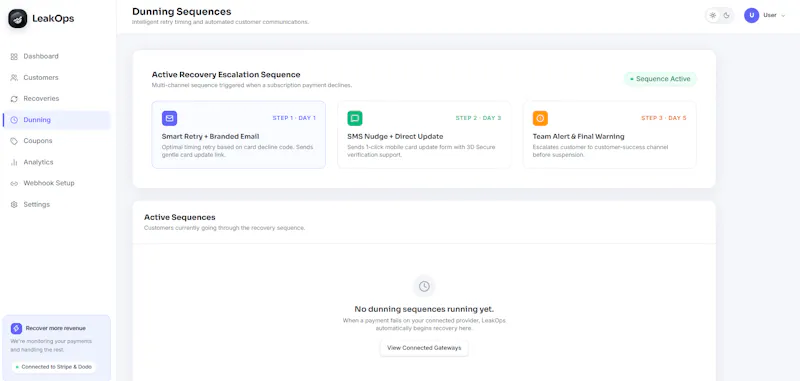Open the Coupons menu item
Viewport: 800px width, 381px height.
[x=56, y=141]
